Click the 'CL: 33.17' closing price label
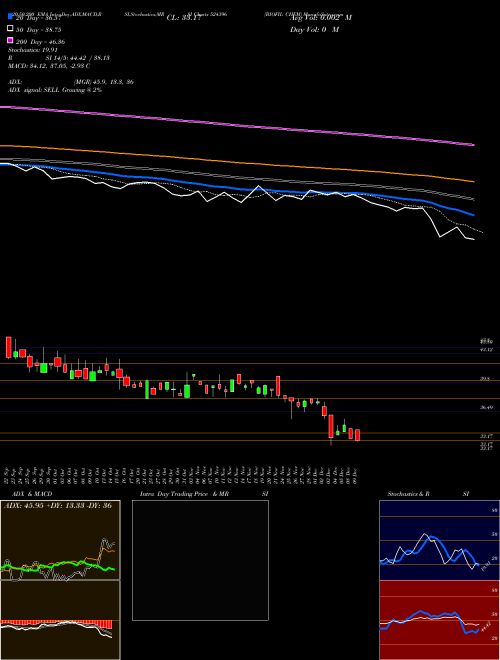Image resolution: width=500 pixels, height=660 pixels. 184,18
